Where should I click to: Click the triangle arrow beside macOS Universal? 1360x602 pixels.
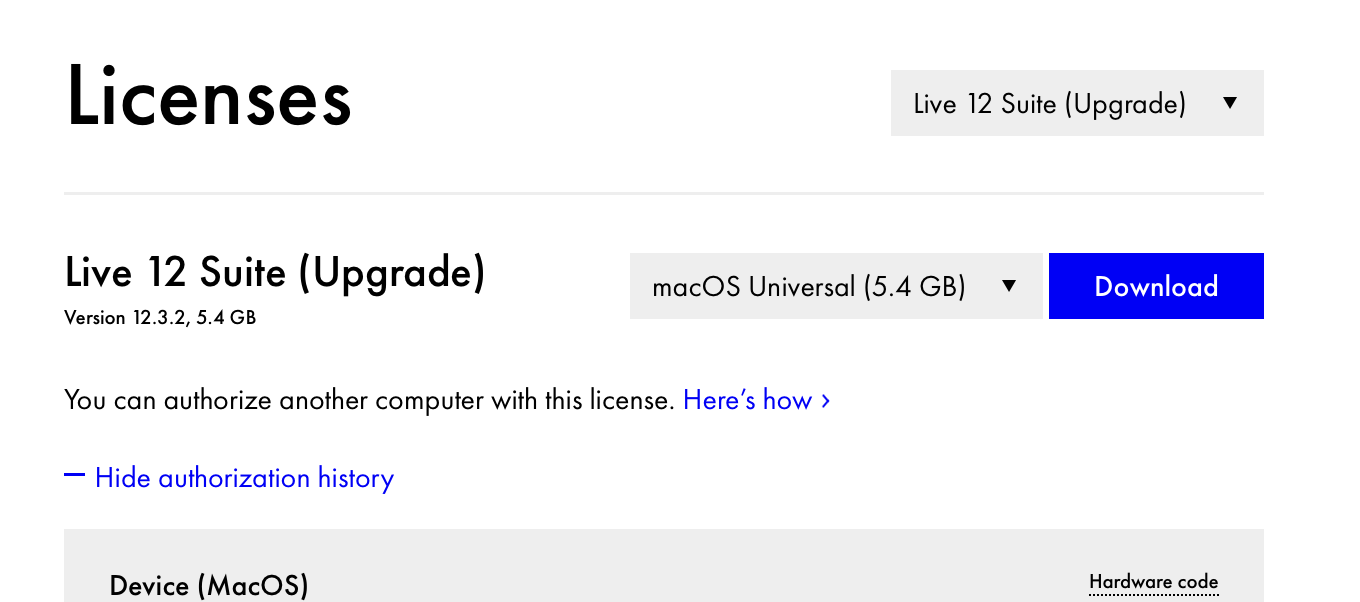[x=1009, y=287]
